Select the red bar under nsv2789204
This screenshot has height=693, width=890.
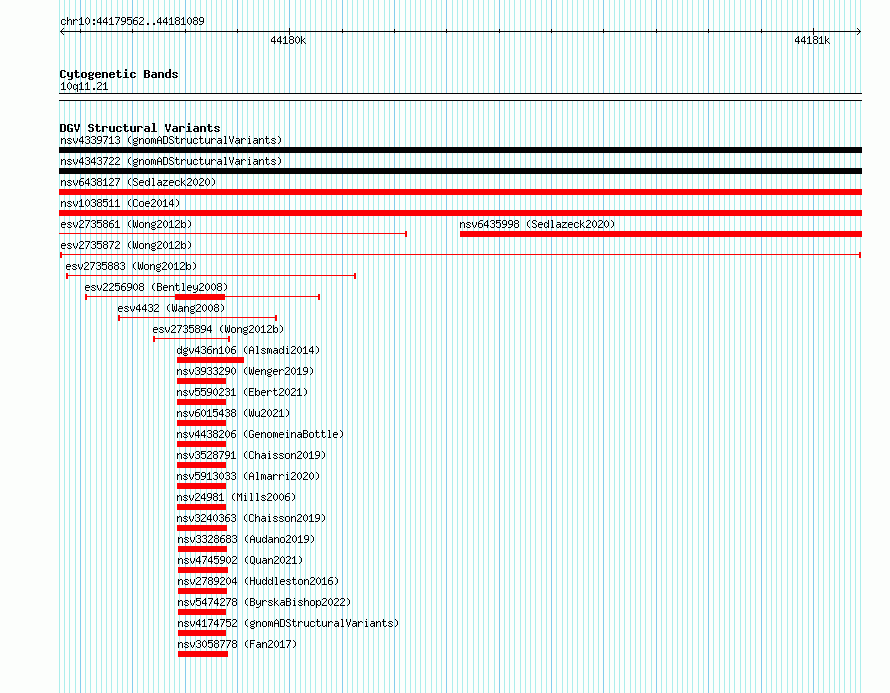tap(203, 591)
